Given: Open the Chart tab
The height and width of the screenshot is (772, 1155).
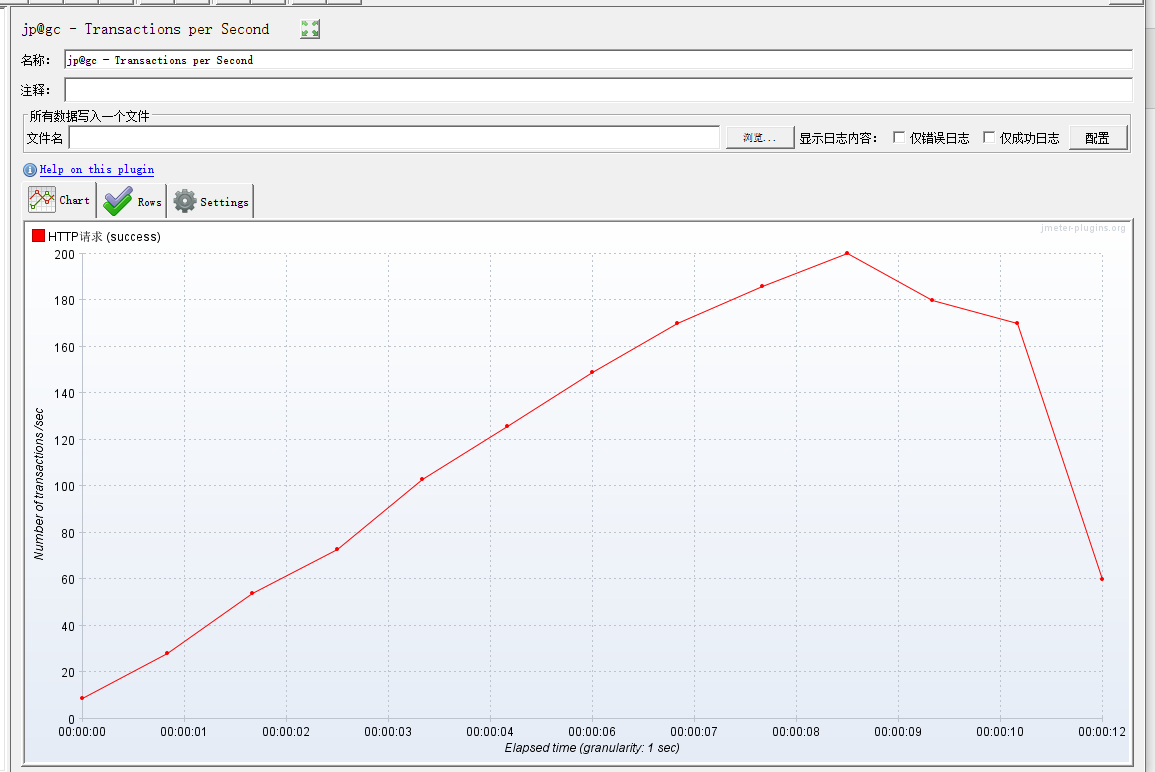Looking at the screenshot, I should click(x=61, y=200).
